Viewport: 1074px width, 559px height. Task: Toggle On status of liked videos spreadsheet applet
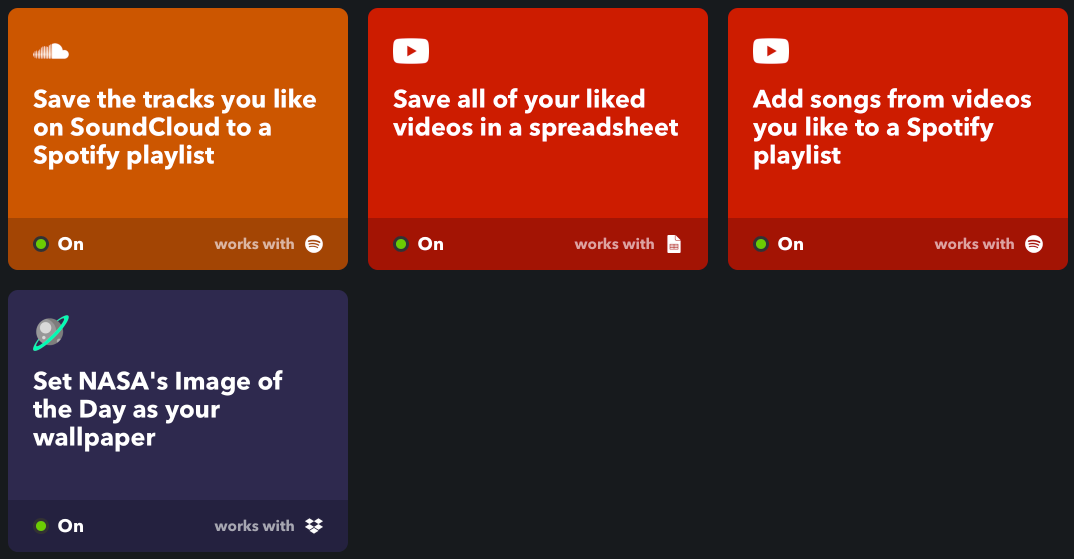419,244
